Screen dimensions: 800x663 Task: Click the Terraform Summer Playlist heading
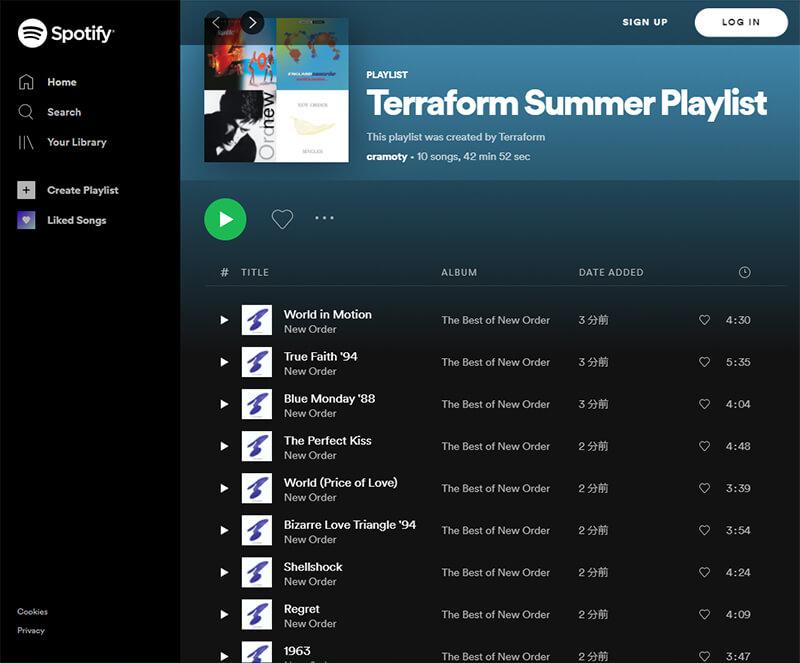566,104
